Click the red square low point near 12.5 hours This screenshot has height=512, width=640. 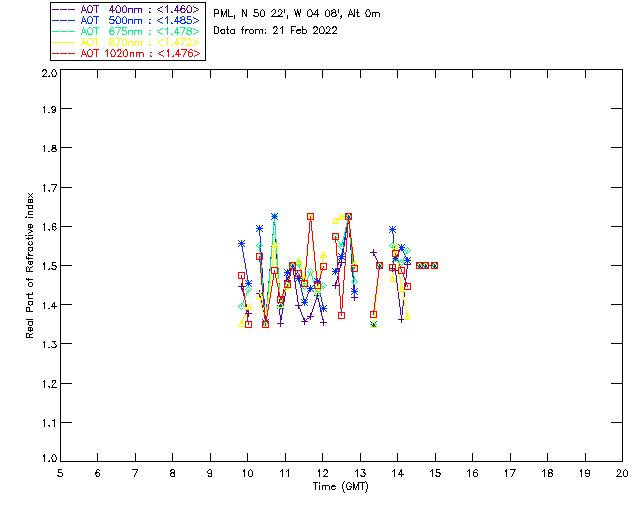click(342, 315)
